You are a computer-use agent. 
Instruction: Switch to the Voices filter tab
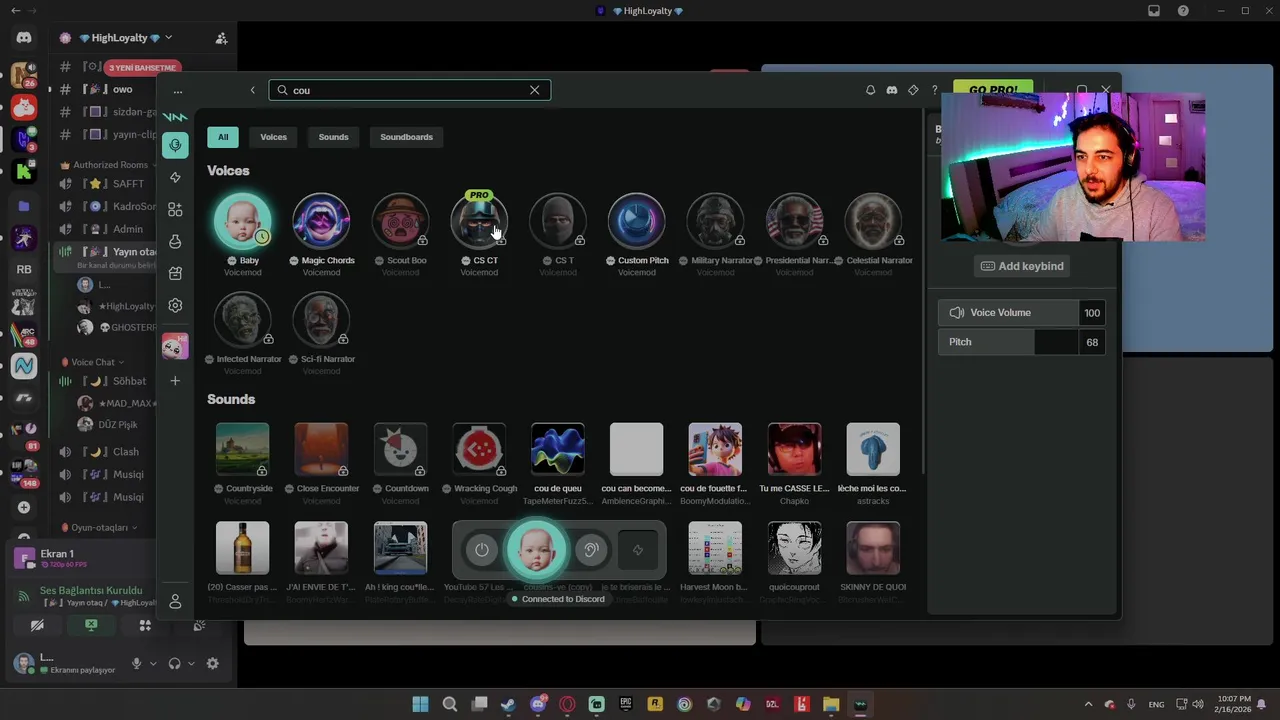coord(273,137)
